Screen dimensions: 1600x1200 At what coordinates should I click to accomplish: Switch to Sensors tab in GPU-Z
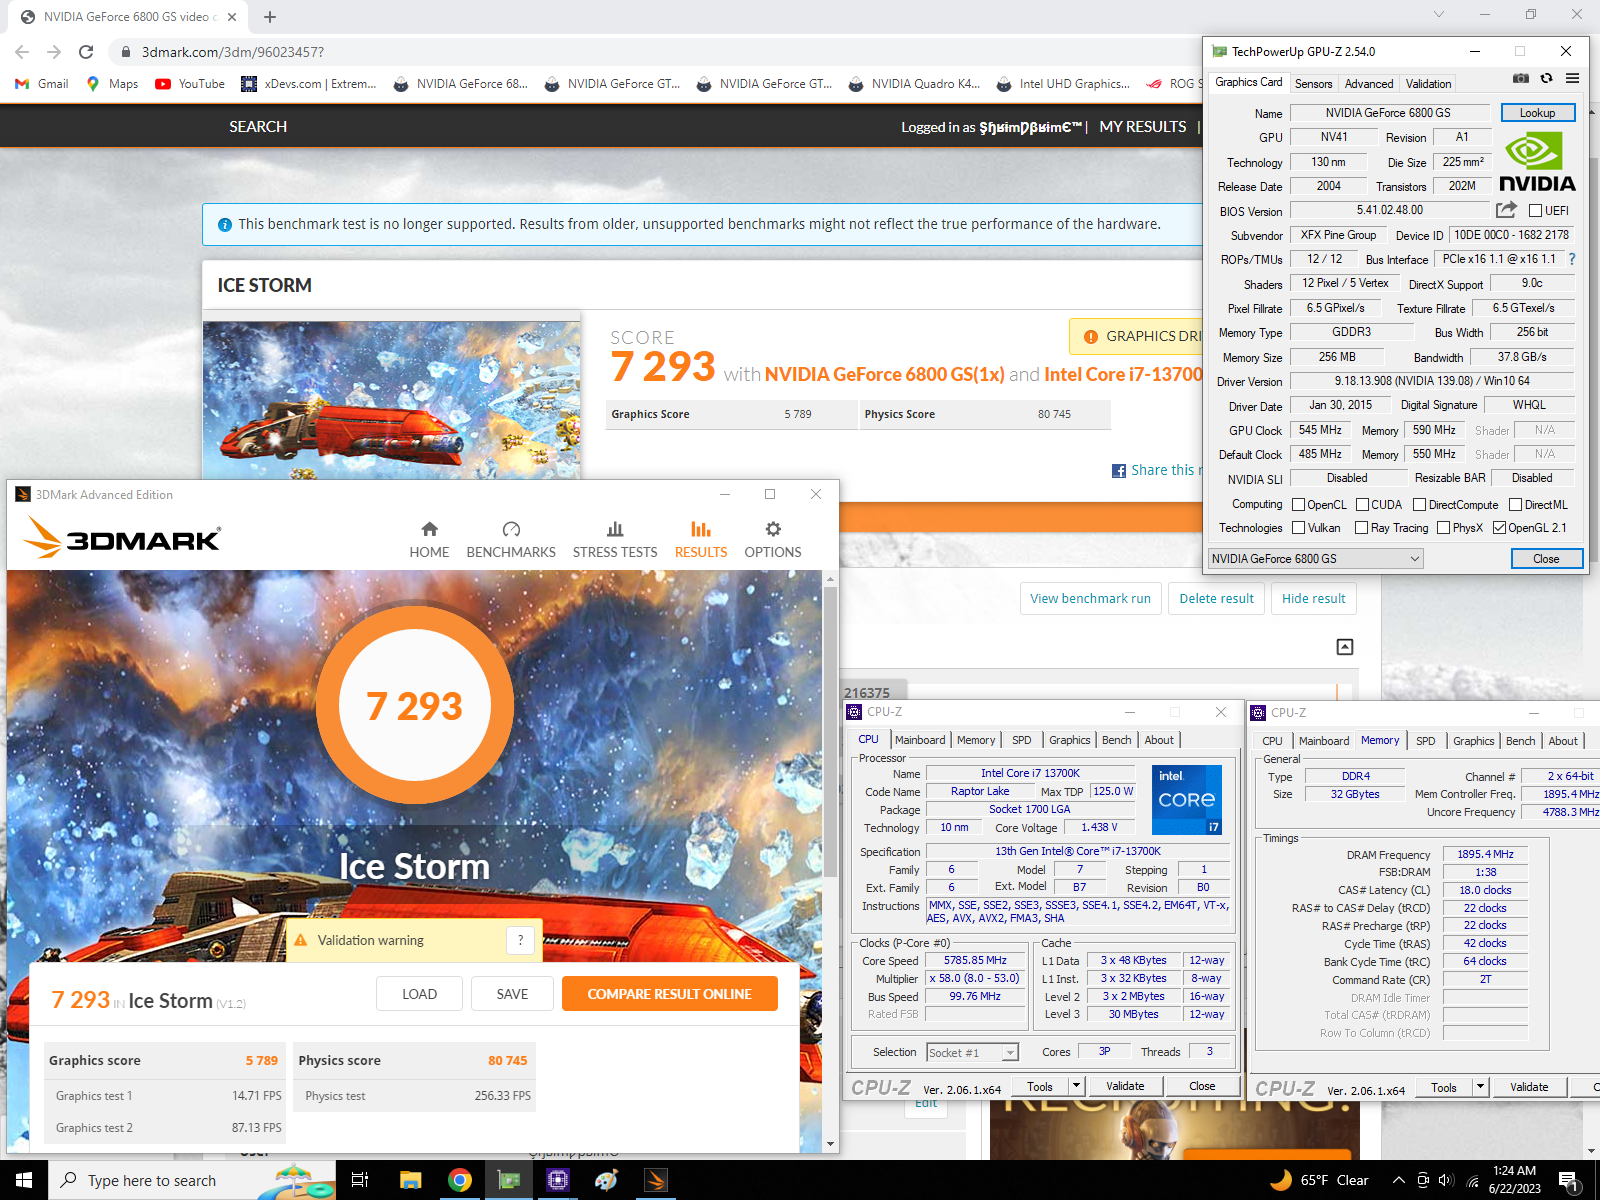point(1313,84)
